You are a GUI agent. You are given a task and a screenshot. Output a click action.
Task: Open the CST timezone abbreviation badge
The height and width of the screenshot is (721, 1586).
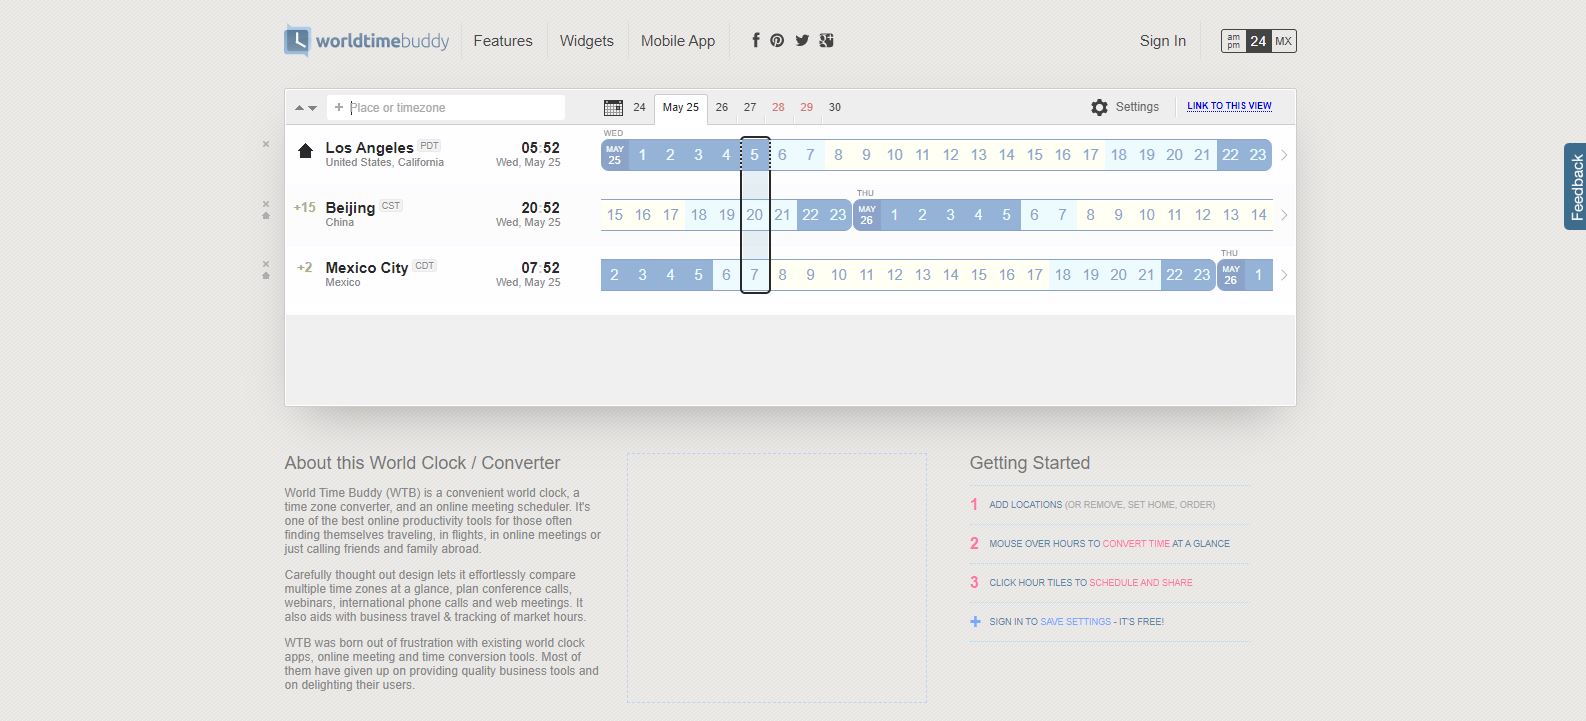coord(390,206)
